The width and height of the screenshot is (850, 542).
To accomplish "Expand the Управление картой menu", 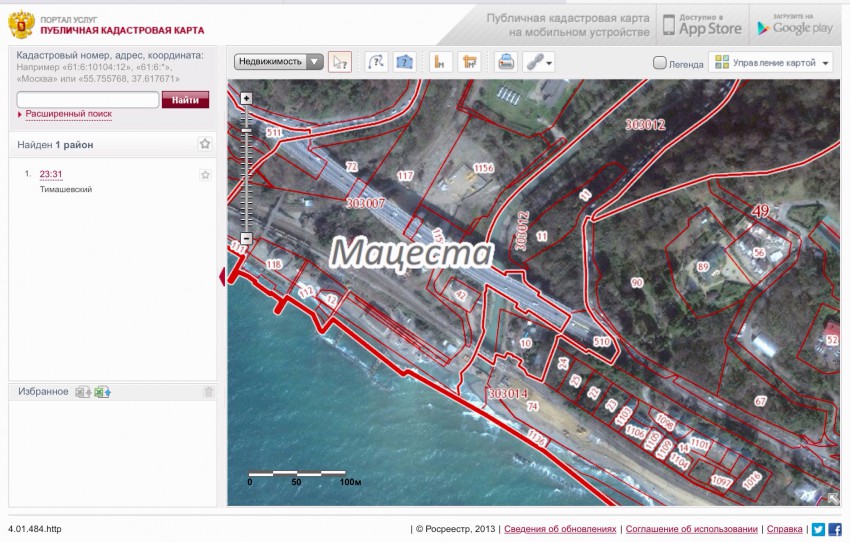I will pyautogui.click(x=772, y=63).
